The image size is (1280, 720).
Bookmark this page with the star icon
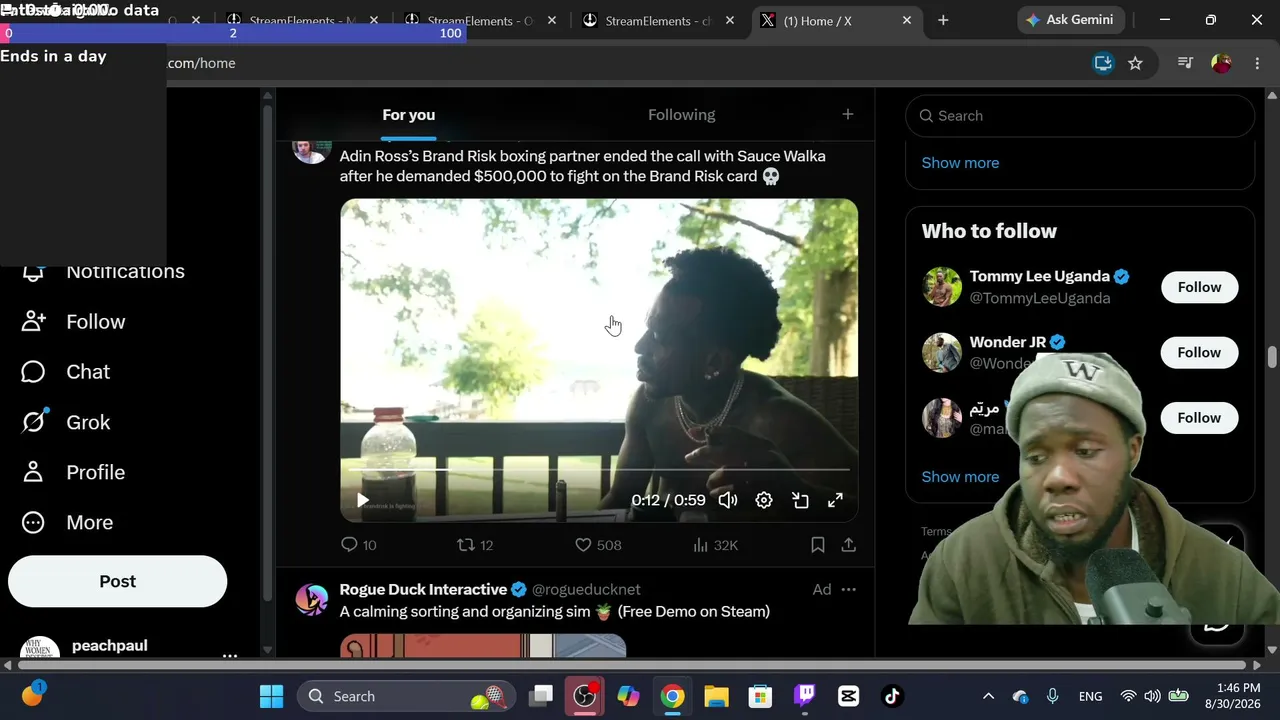(x=1135, y=63)
